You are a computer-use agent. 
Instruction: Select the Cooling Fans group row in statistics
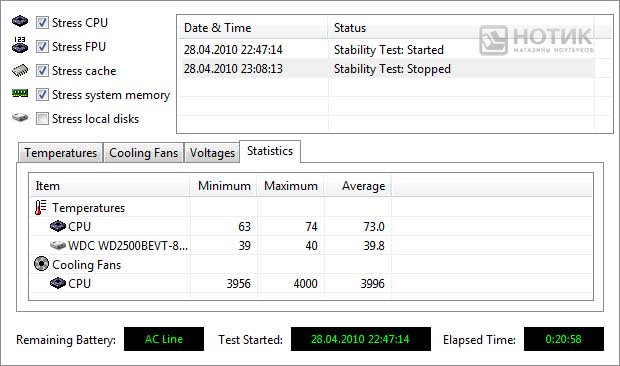pos(311,264)
